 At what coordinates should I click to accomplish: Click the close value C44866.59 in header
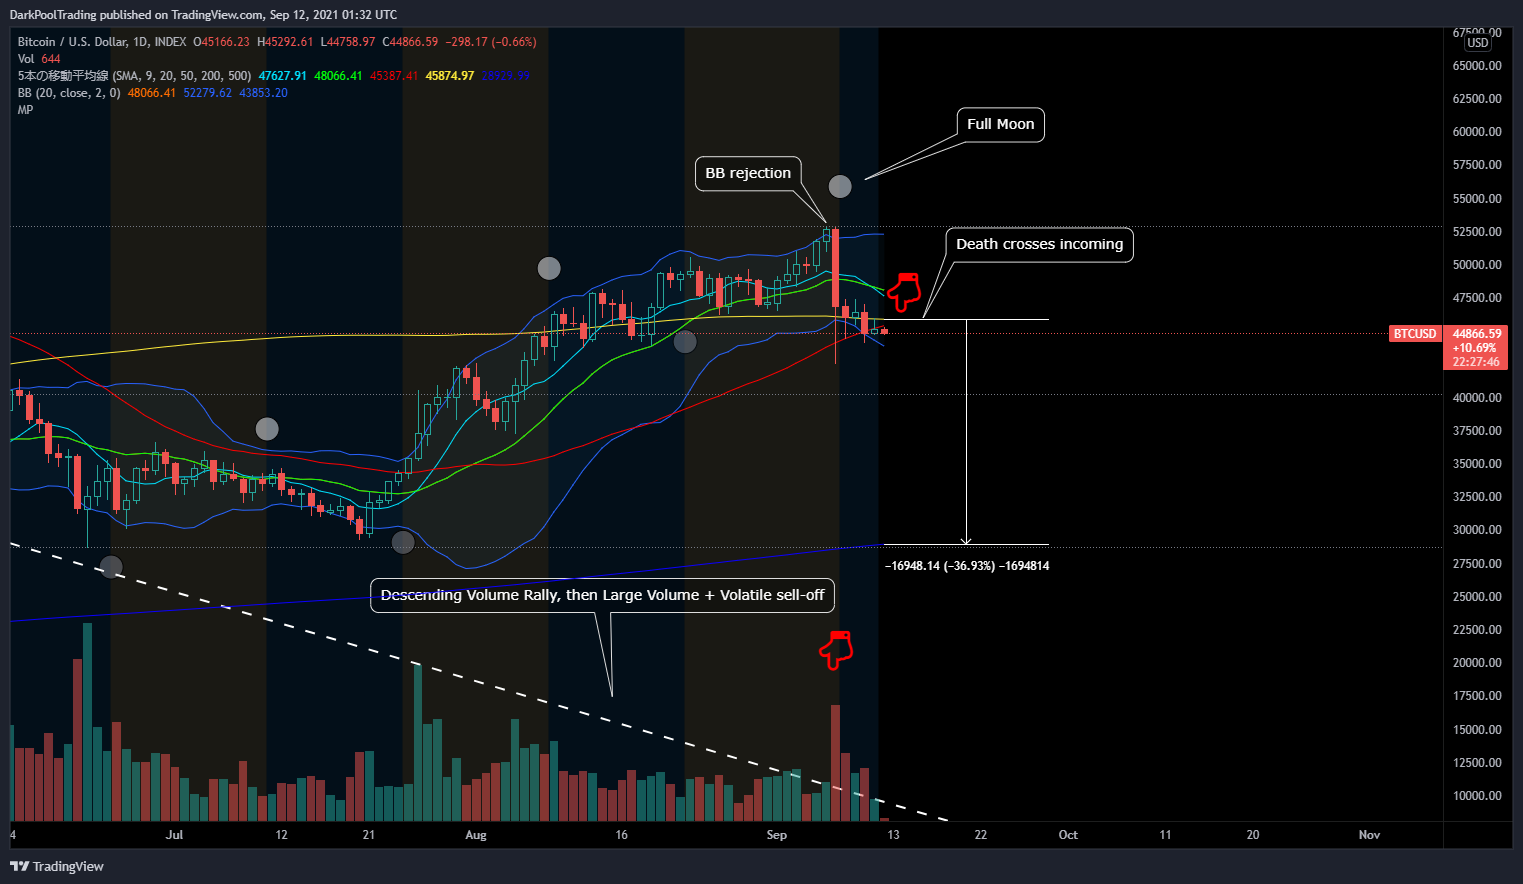tap(410, 42)
